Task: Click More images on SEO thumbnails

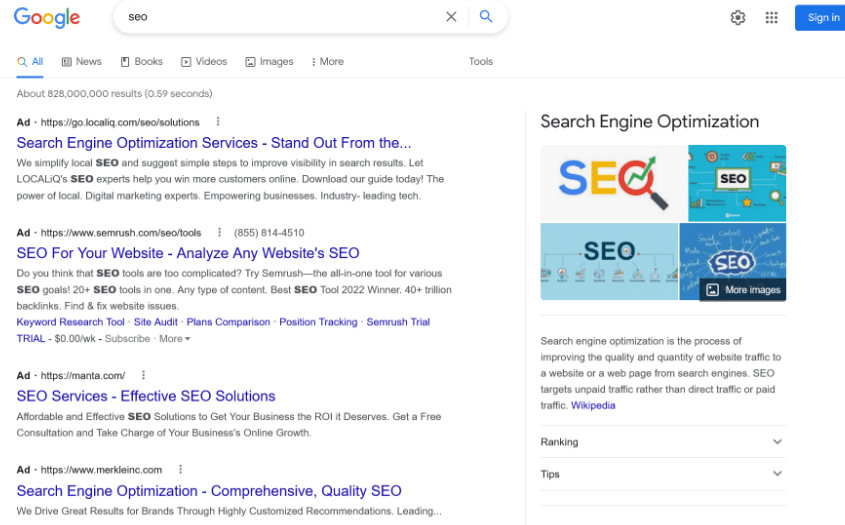Action: 743,290
